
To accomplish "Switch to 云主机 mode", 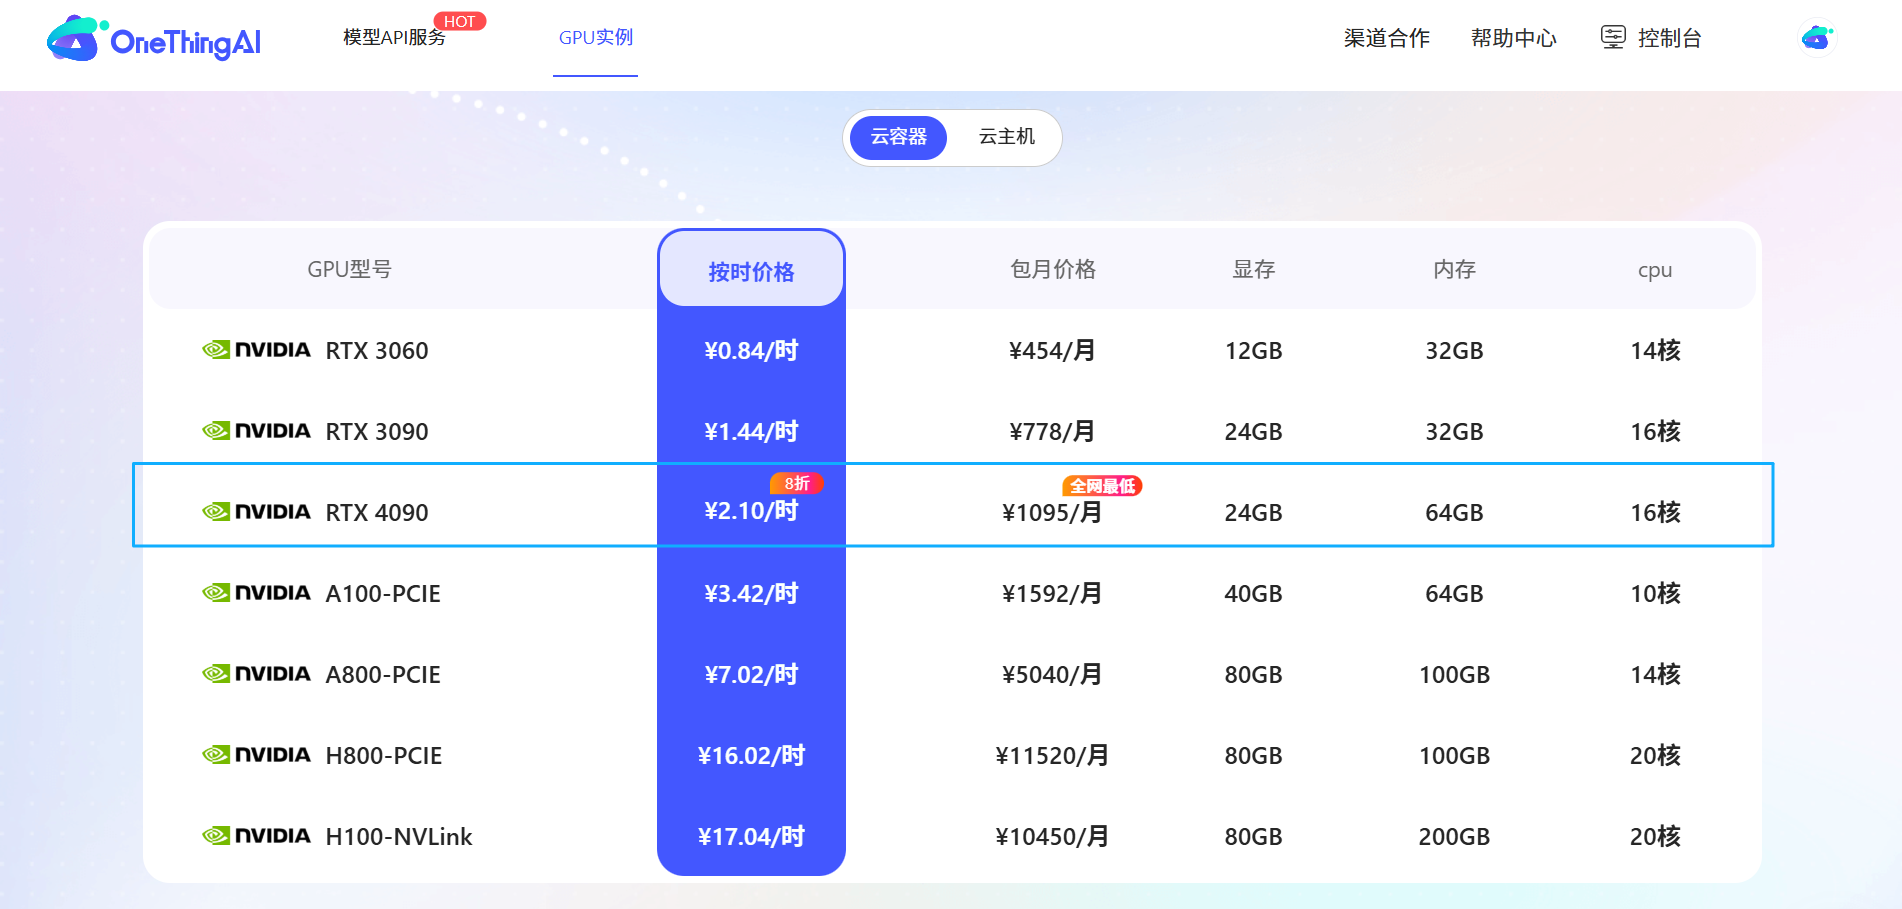I will coord(1006,137).
